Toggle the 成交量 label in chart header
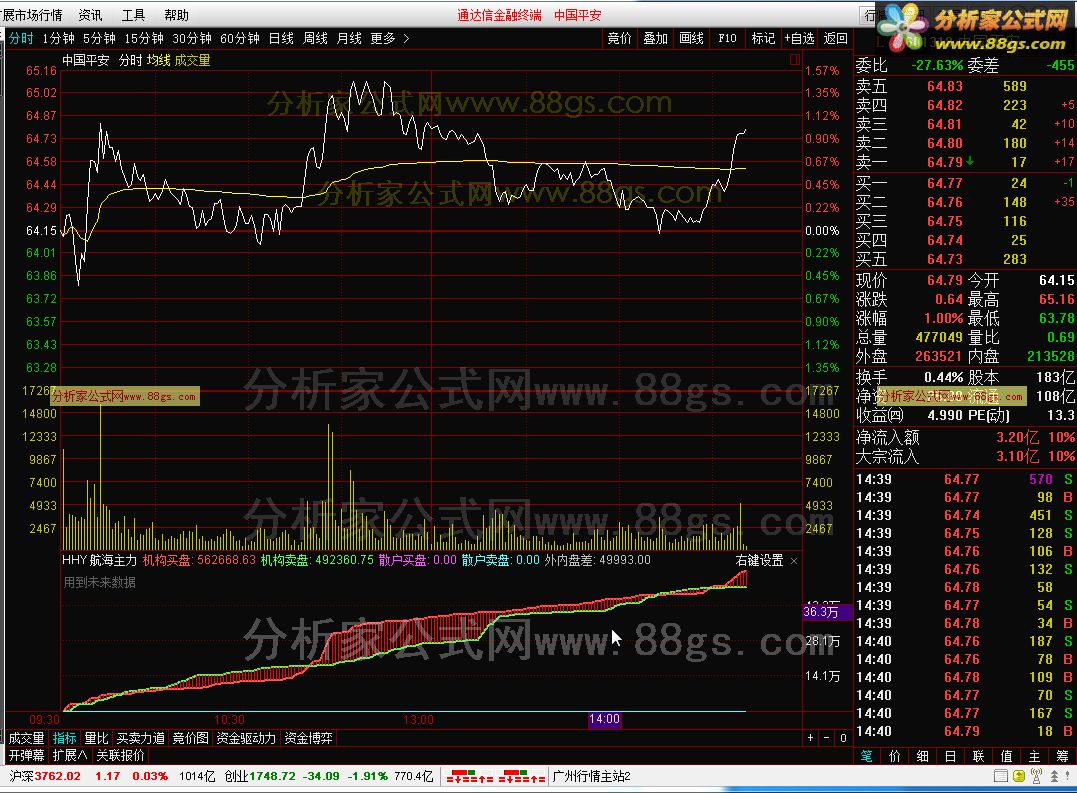 click(192, 60)
